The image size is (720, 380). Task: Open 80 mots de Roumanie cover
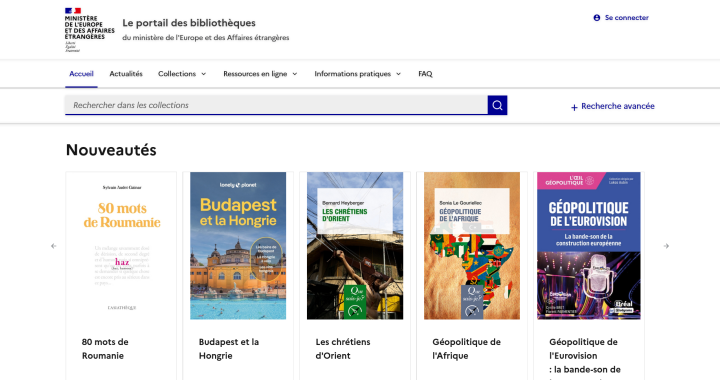122,246
